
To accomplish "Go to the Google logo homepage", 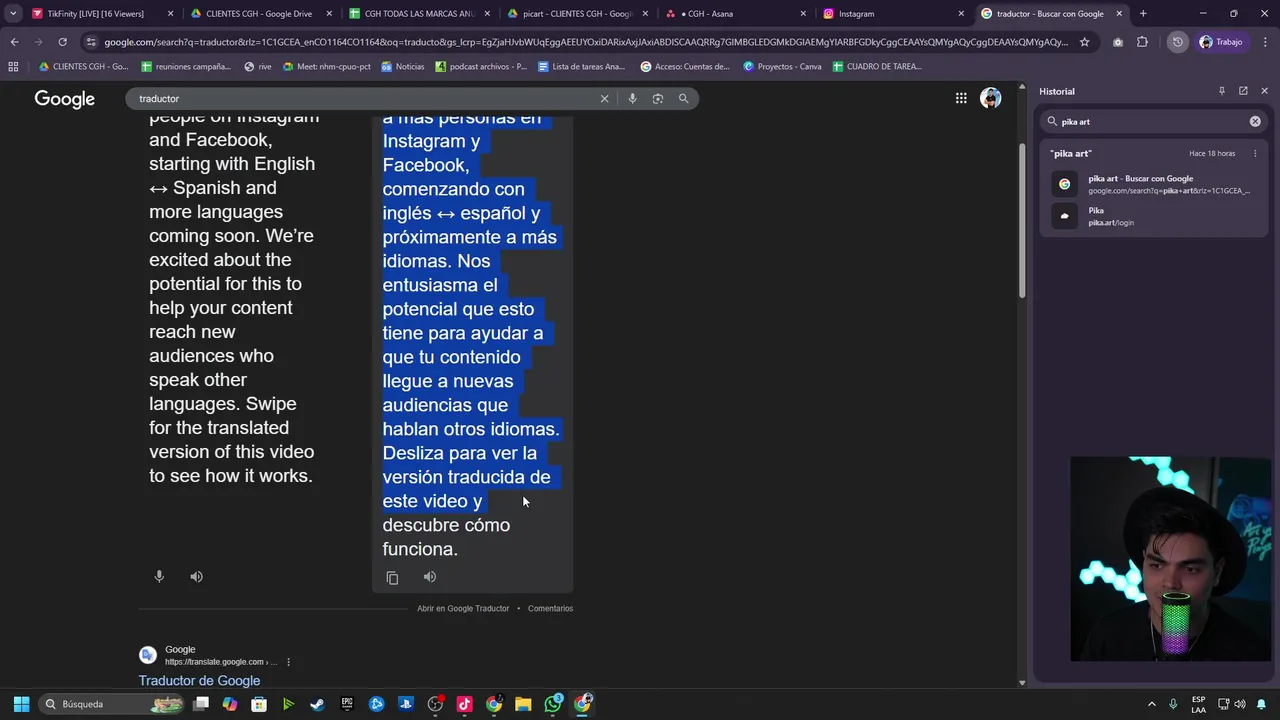I will [x=65, y=99].
